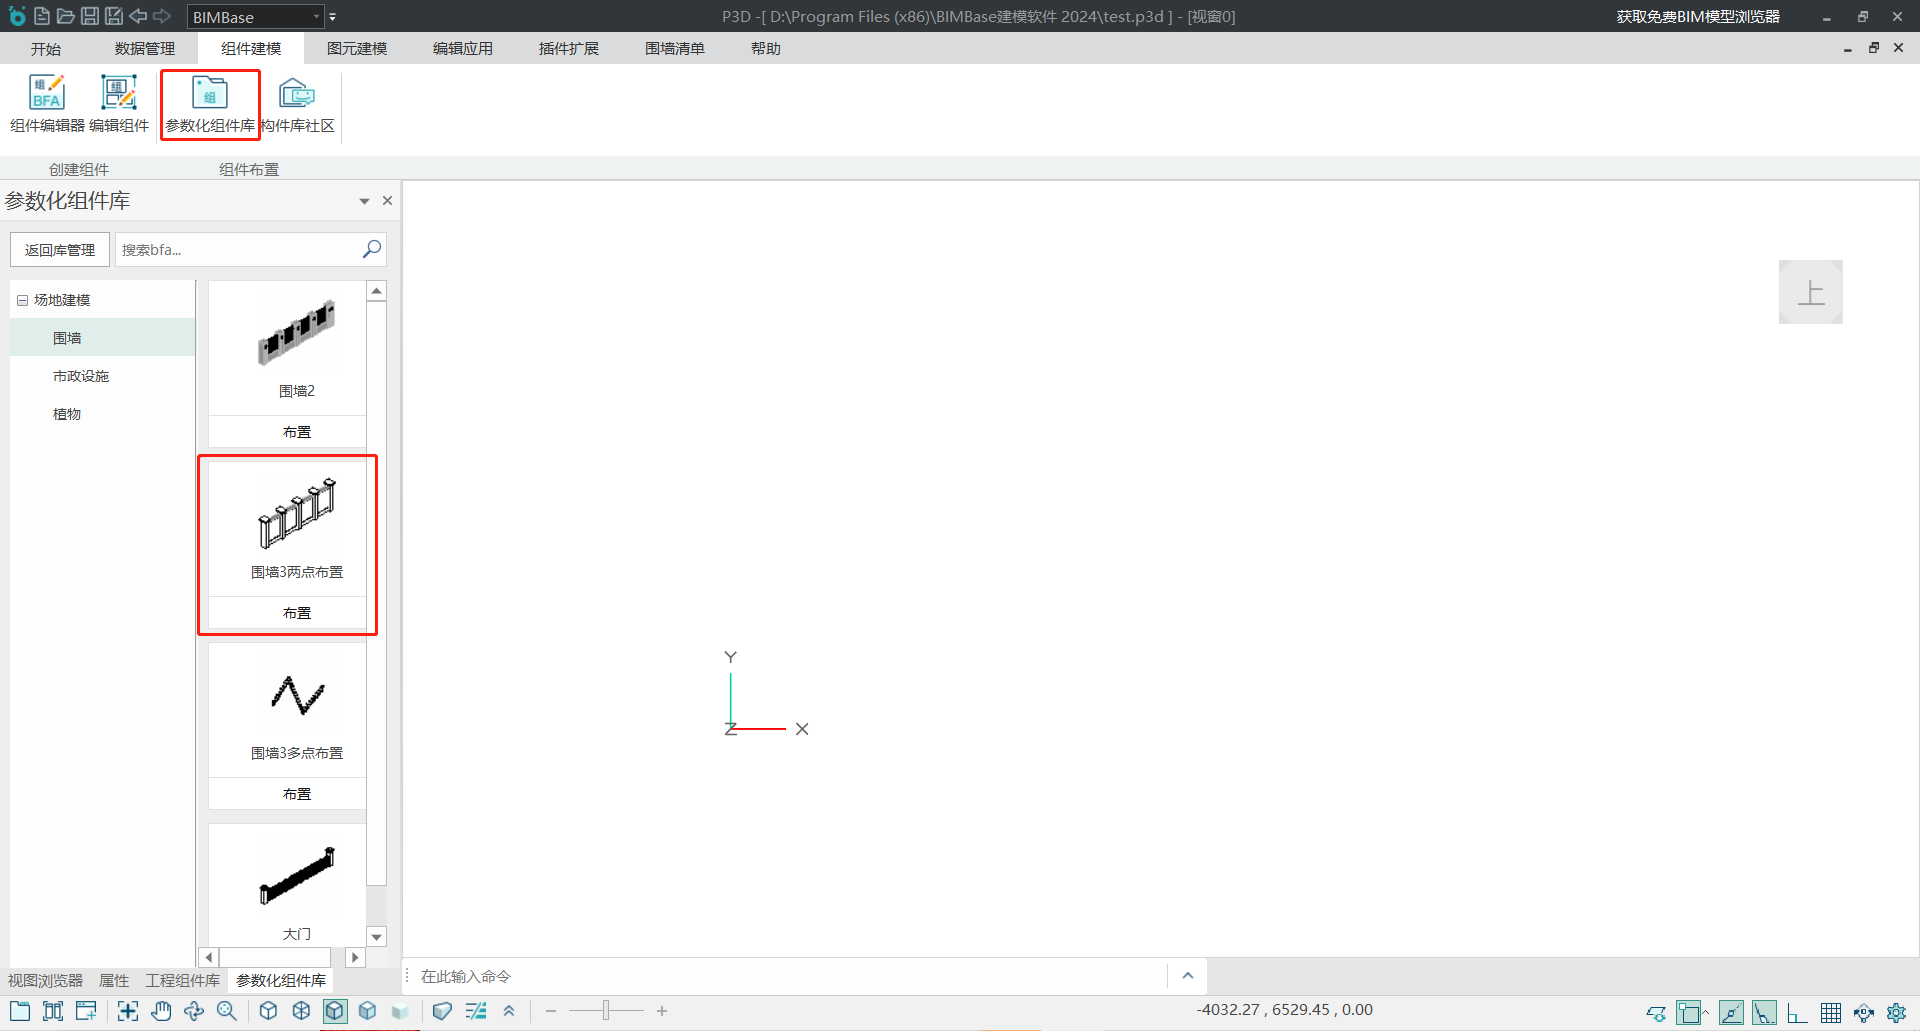1920x1031 pixels.
Task: Expand the command line history arrow
Action: point(1188,976)
